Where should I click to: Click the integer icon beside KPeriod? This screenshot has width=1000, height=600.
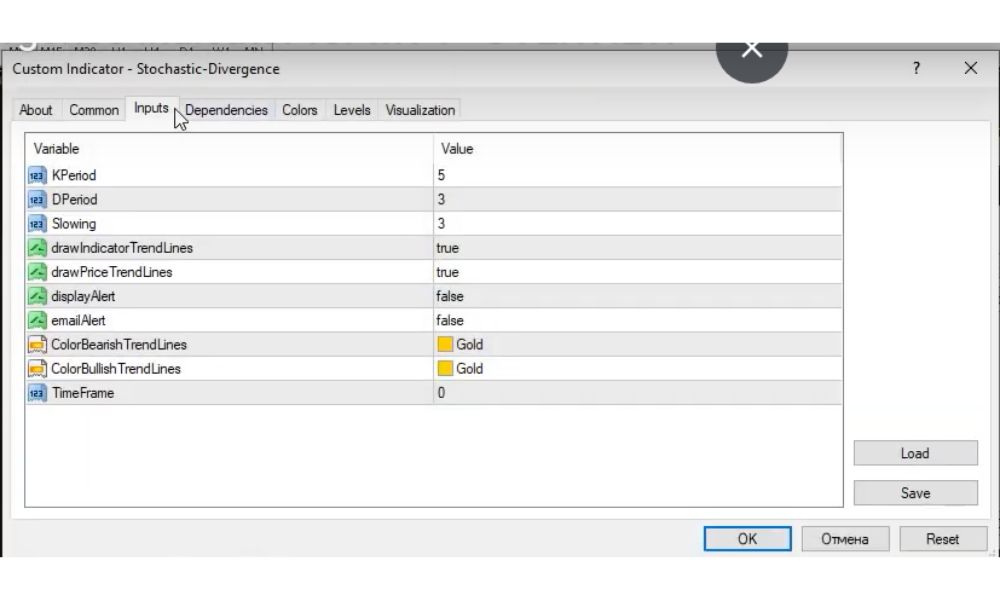37,176
